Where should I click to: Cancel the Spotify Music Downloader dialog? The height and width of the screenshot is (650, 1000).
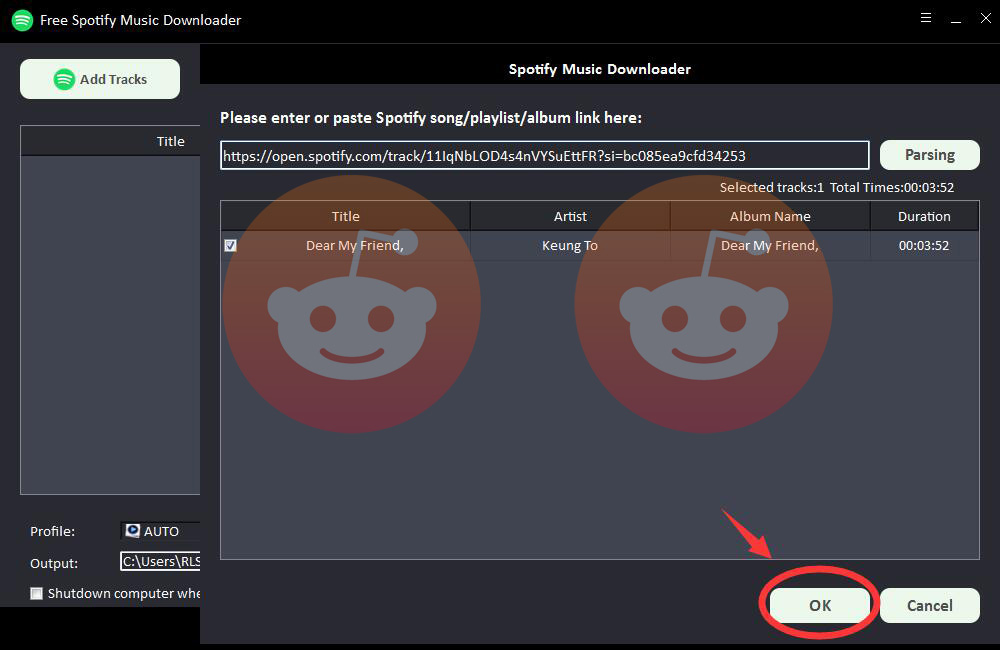tap(929, 605)
